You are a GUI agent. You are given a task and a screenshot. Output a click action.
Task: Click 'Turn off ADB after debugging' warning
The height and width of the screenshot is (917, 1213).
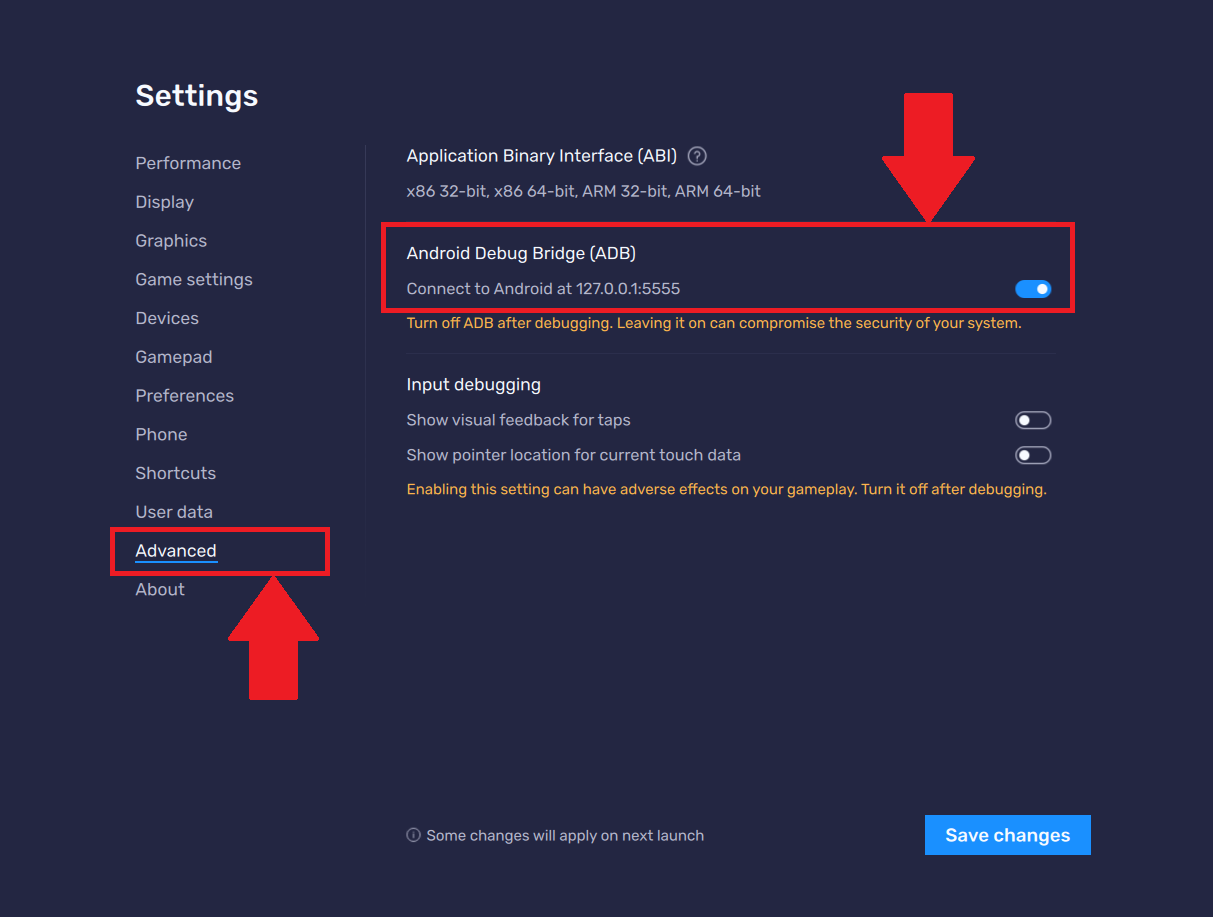click(x=714, y=324)
